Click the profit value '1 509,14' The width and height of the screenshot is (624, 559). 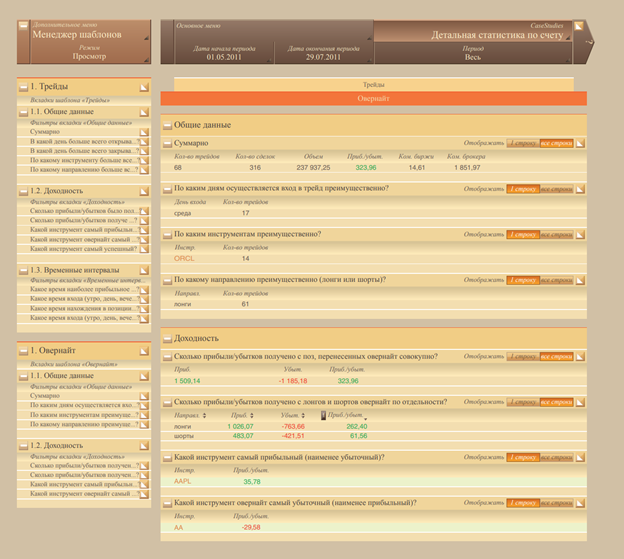pyautogui.click(x=187, y=381)
